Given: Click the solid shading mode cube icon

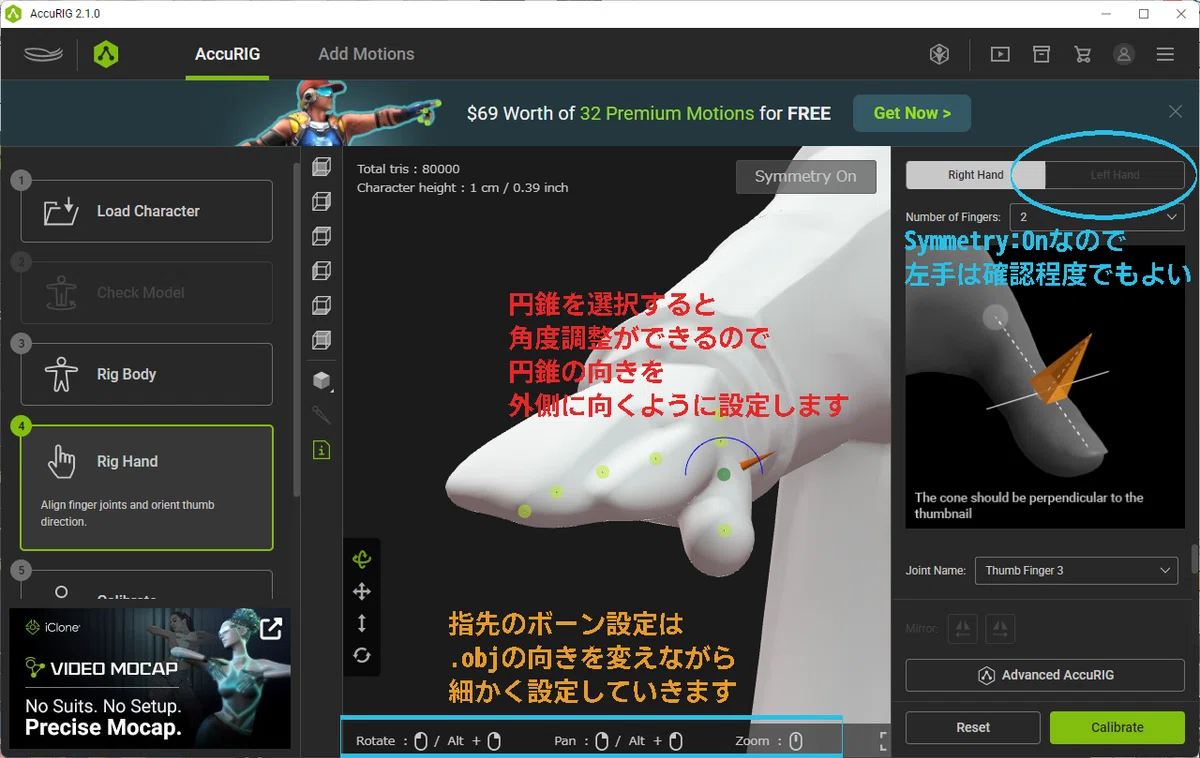Looking at the screenshot, I should [321, 380].
